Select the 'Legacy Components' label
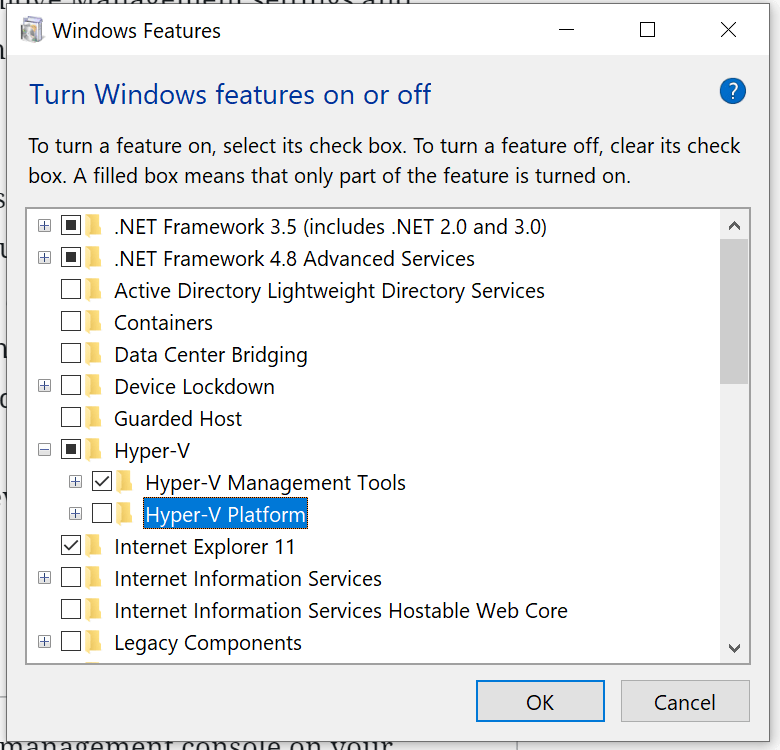 click(x=208, y=643)
